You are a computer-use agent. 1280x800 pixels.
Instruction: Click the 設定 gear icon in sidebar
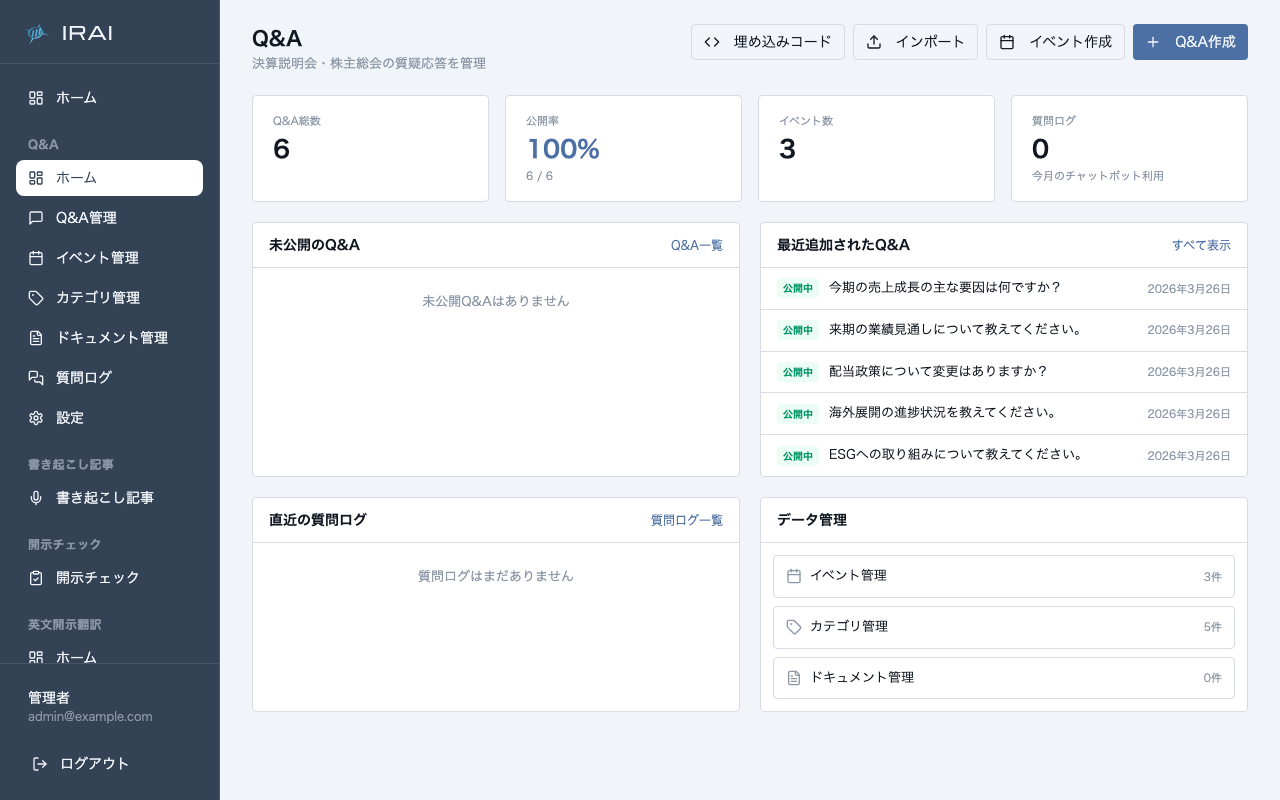coord(36,418)
